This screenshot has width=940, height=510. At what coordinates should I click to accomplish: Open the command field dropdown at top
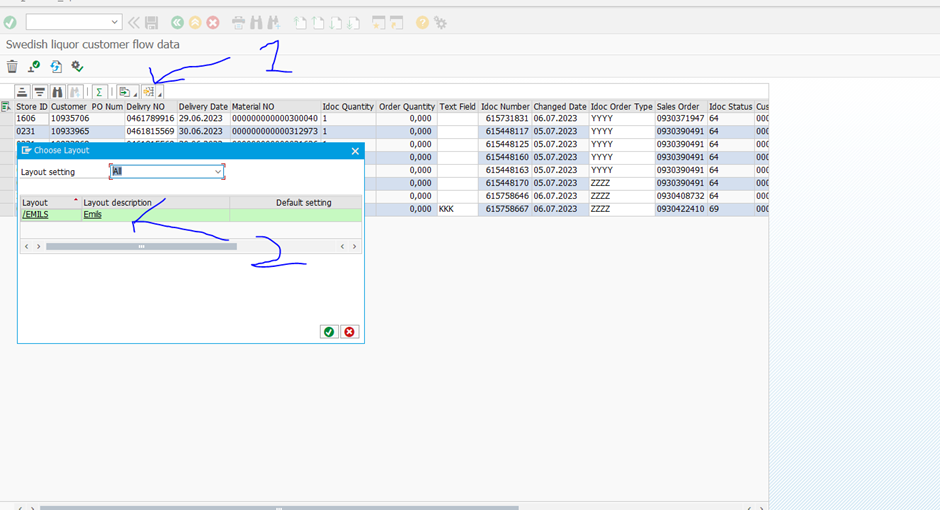click(114, 22)
